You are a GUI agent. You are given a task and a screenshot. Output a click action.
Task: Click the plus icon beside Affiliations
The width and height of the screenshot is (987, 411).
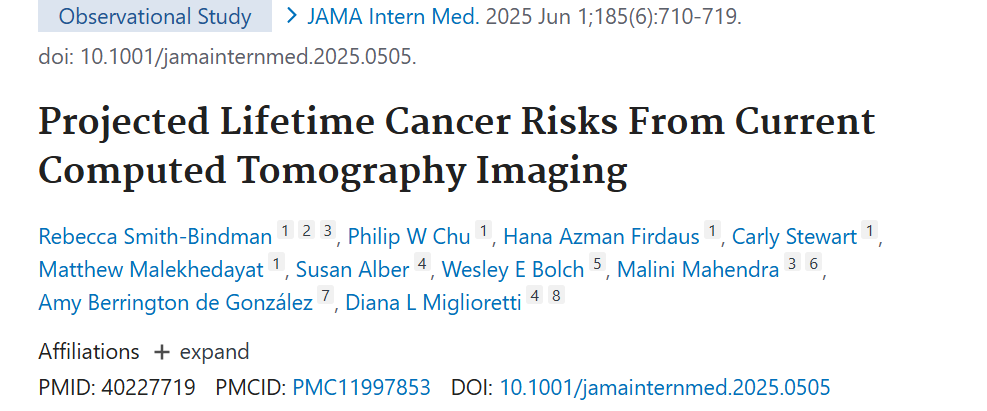tap(162, 352)
